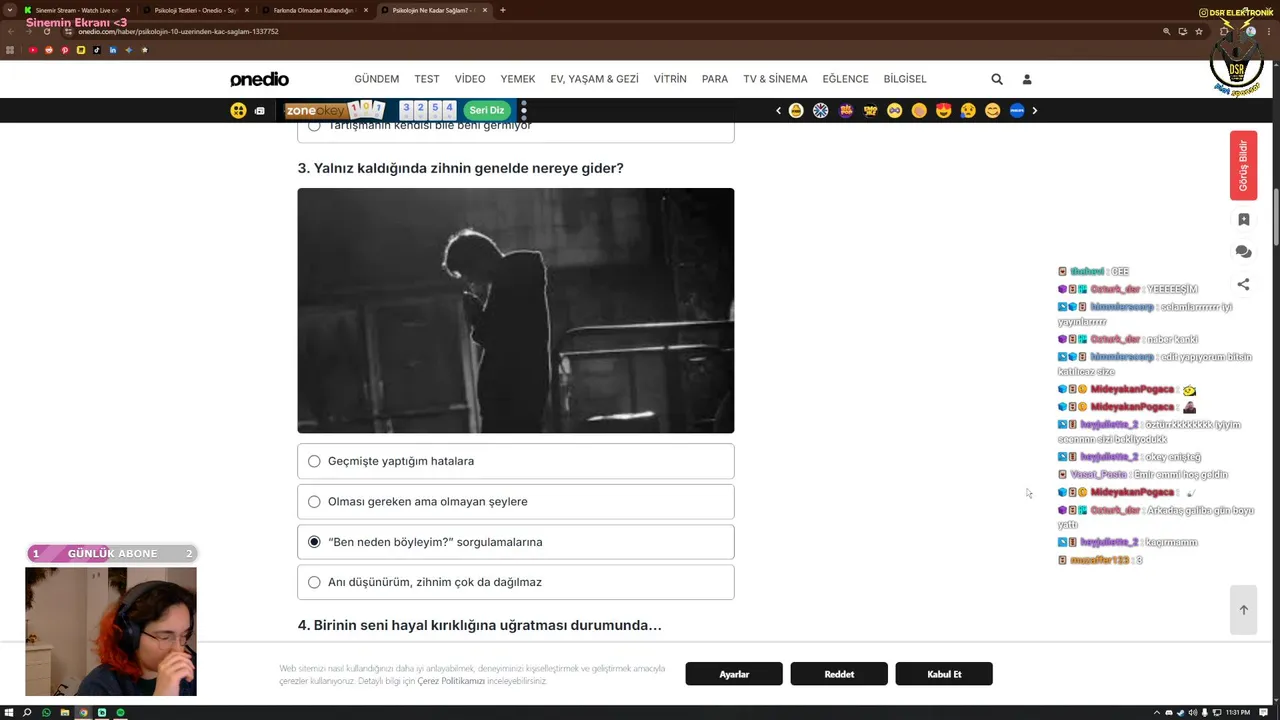Click the browser back arrow
The height and width of the screenshot is (720, 1280).
(11, 31)
